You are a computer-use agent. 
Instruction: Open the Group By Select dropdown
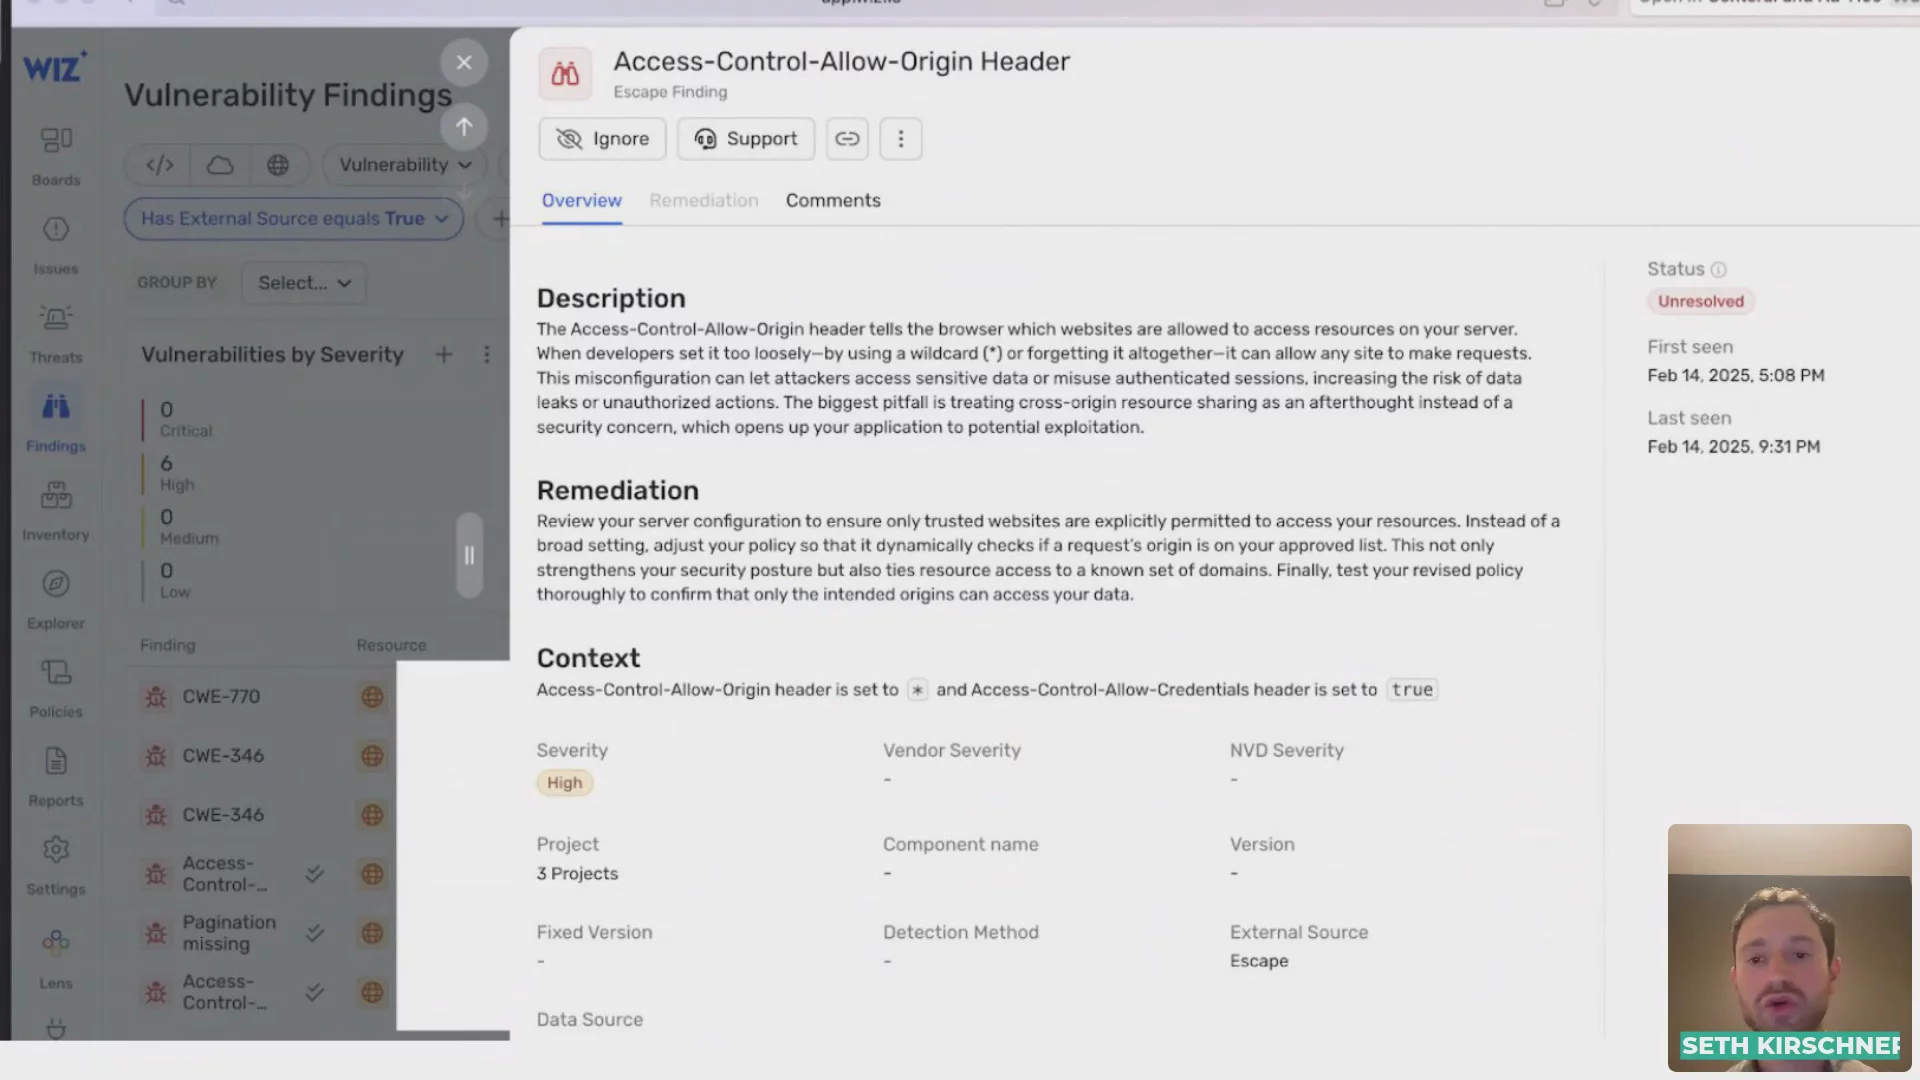pos(304,283)
